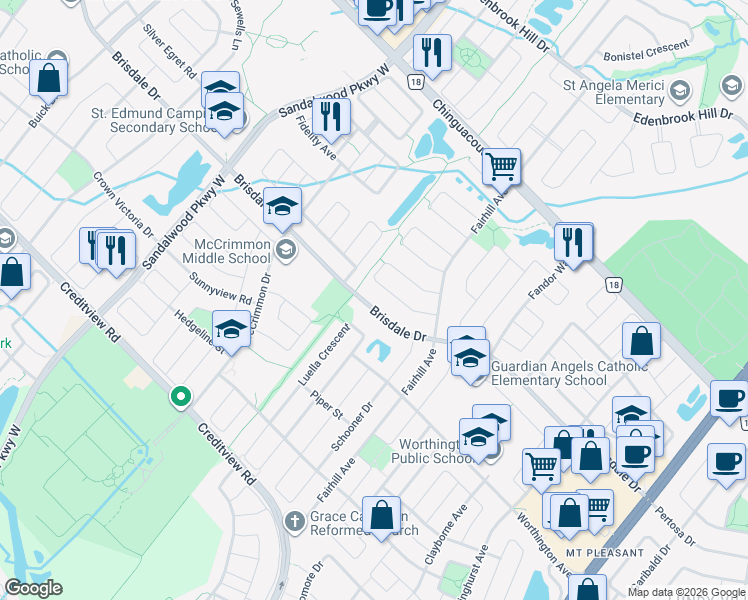748x600 pixels.
Task: Click the McCrimmon Middle School gray school pin
Action: pos(286,250)
